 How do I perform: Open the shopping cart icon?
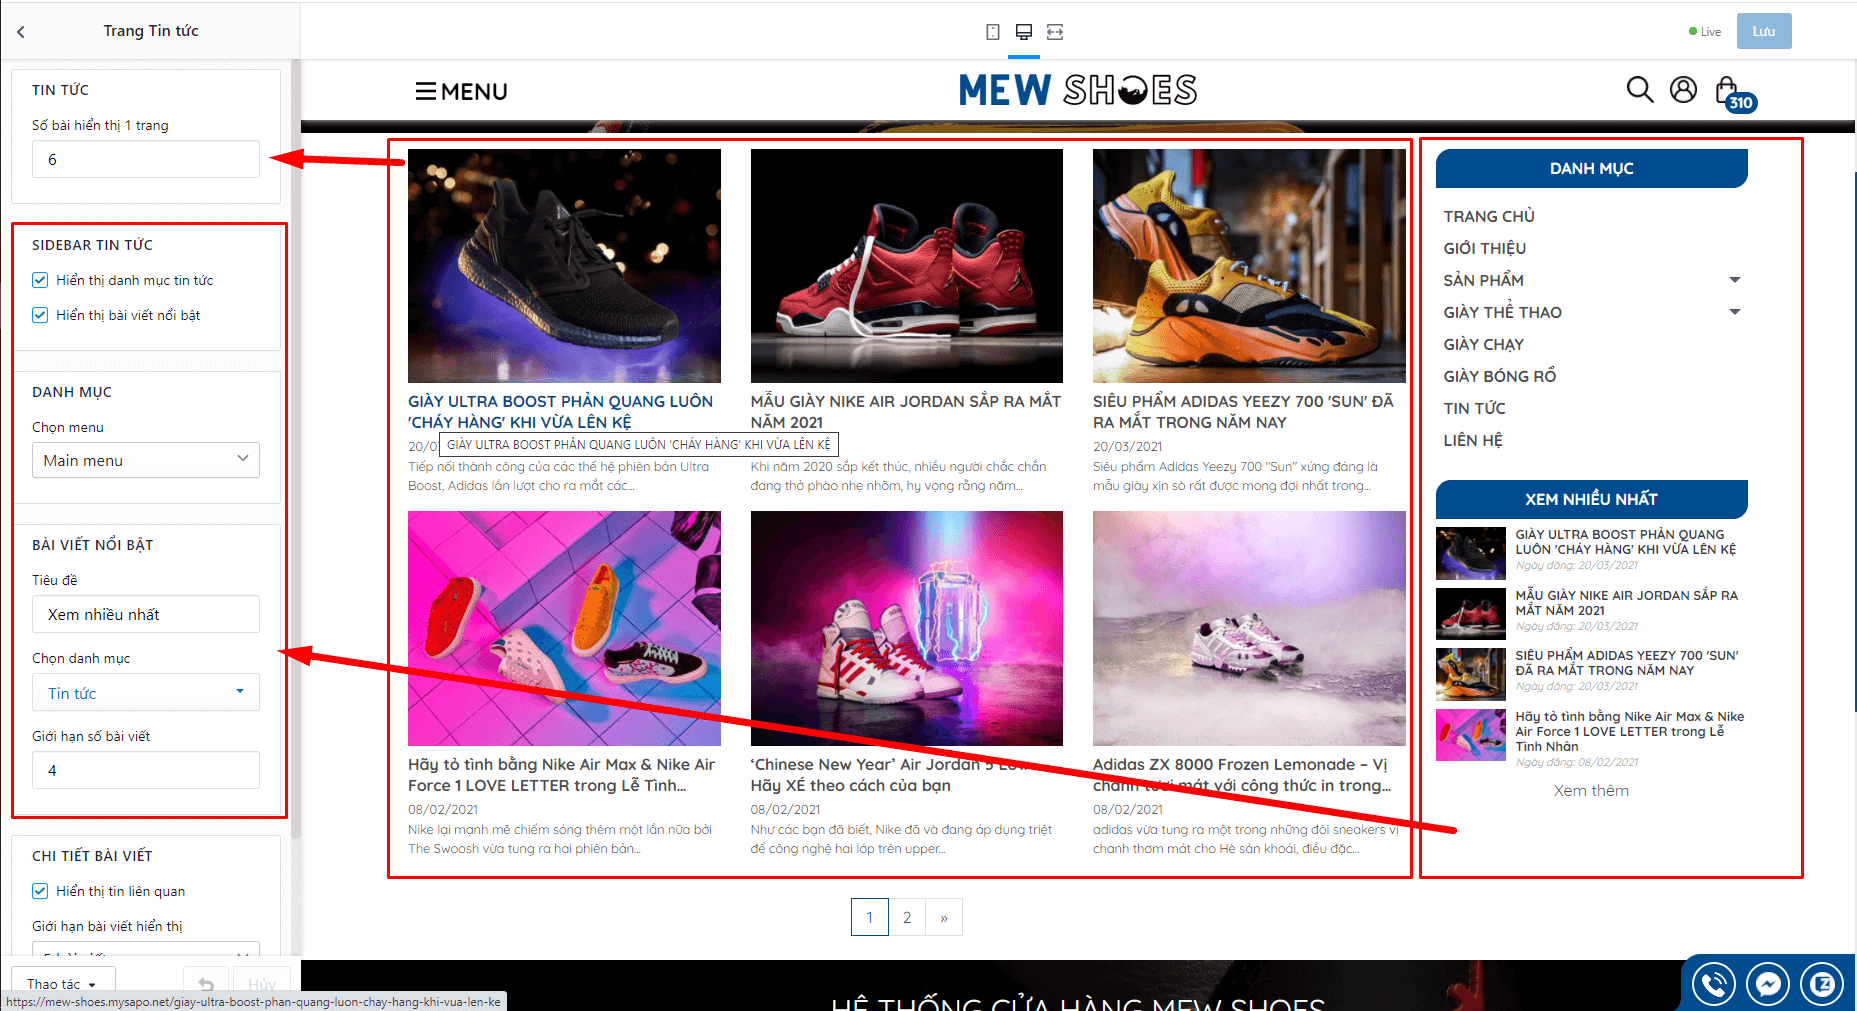point(1734,93)
